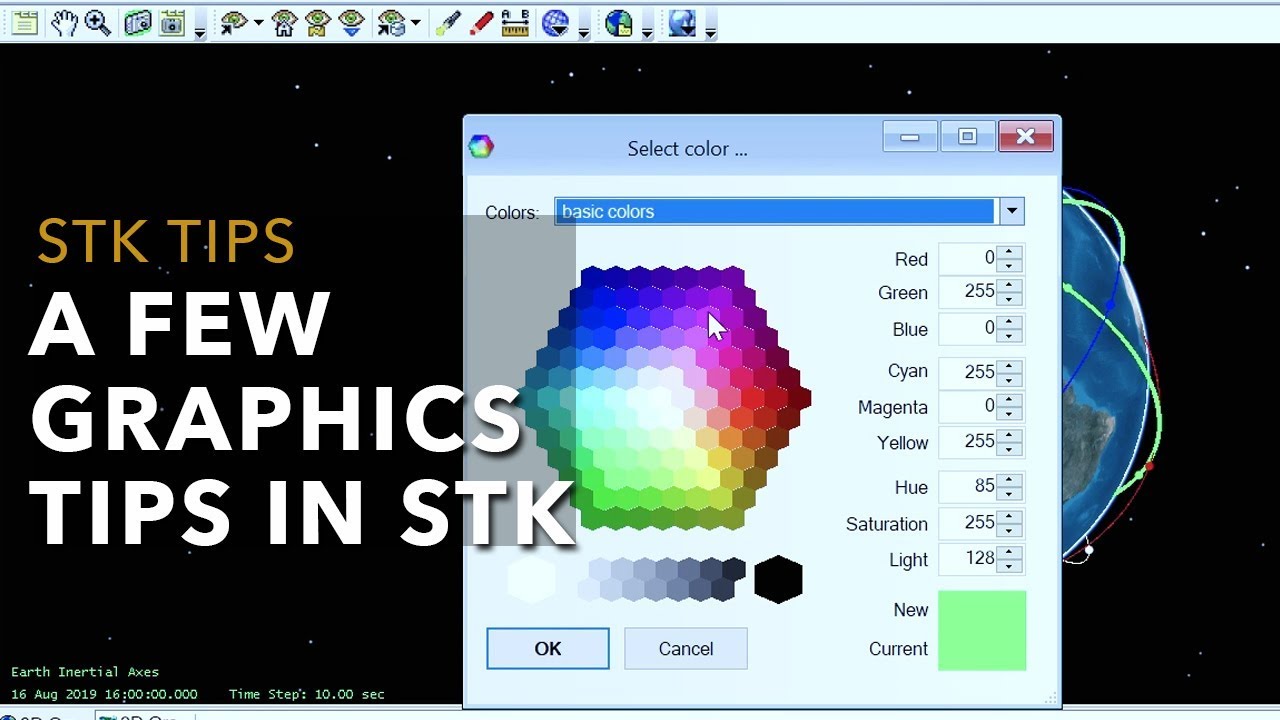
Task: Minimize the Select color dialog
Action: [909, 136]
